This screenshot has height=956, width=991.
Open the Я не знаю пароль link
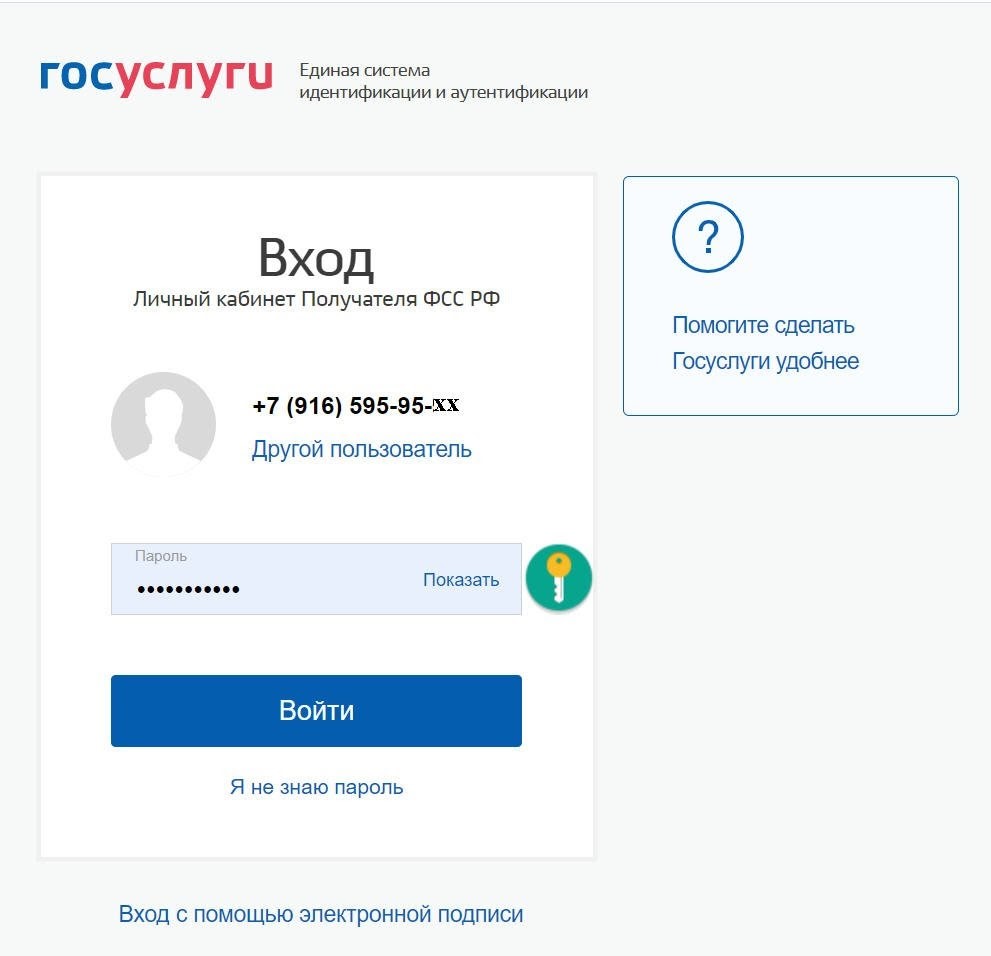tap(316, 787)
